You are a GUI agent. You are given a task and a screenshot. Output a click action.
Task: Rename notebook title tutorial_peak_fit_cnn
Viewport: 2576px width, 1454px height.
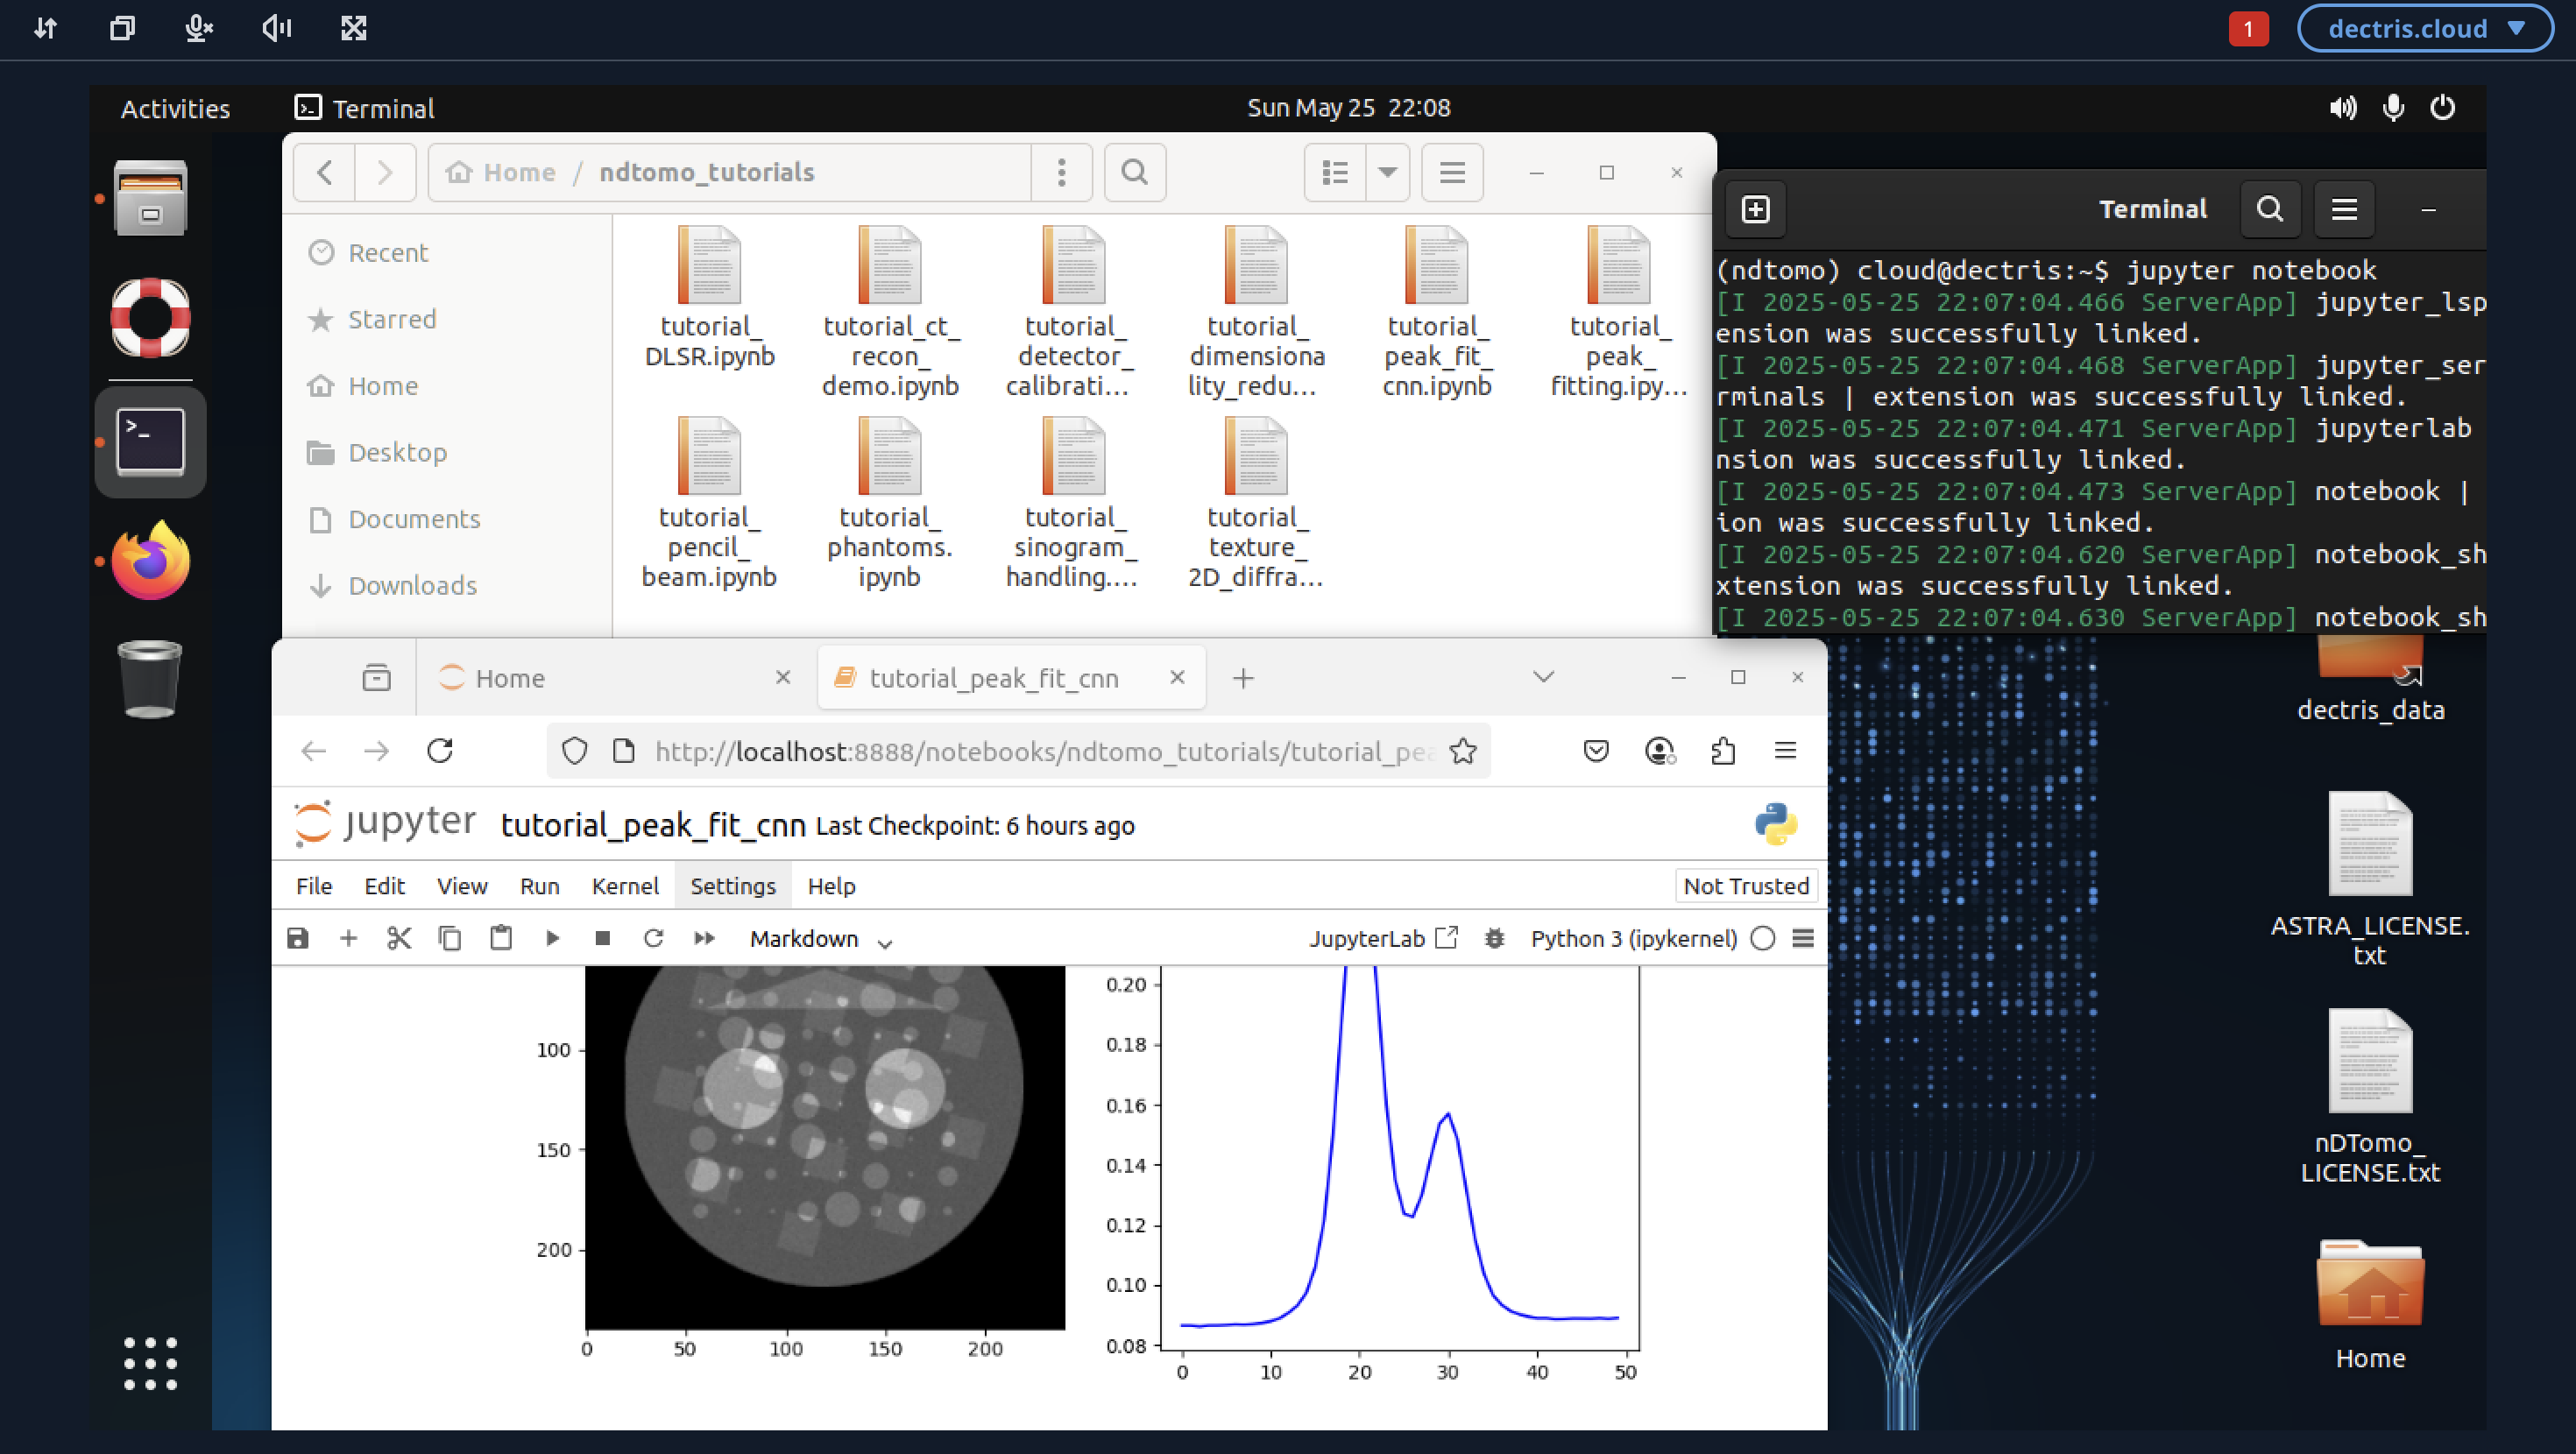pos(653,825)
